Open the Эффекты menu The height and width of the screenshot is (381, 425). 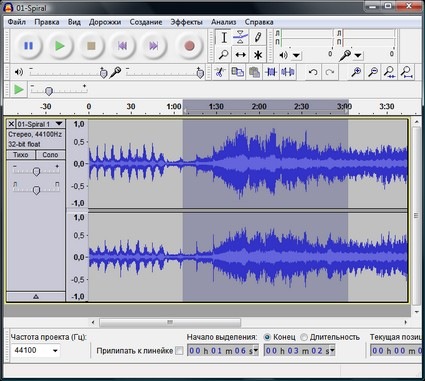pos(187,22)
